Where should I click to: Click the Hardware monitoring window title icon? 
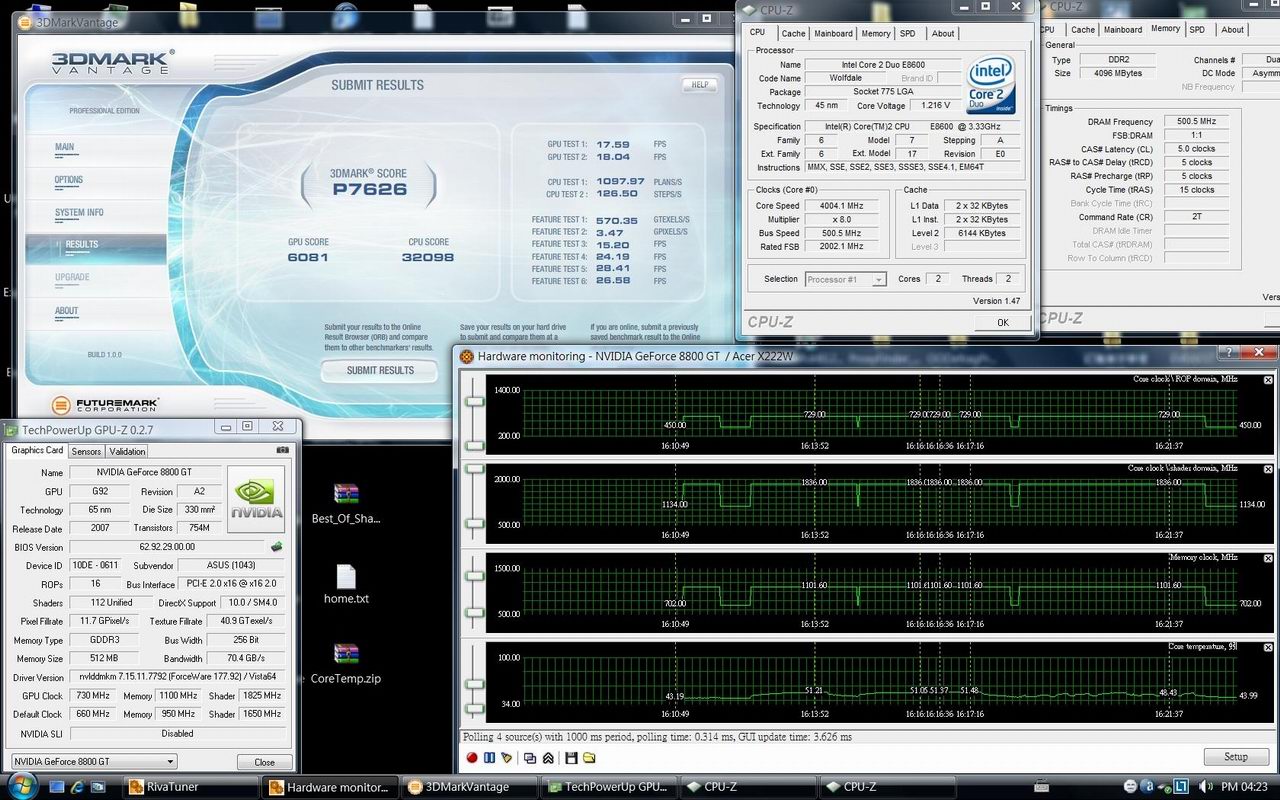click(x=466, y=355)
